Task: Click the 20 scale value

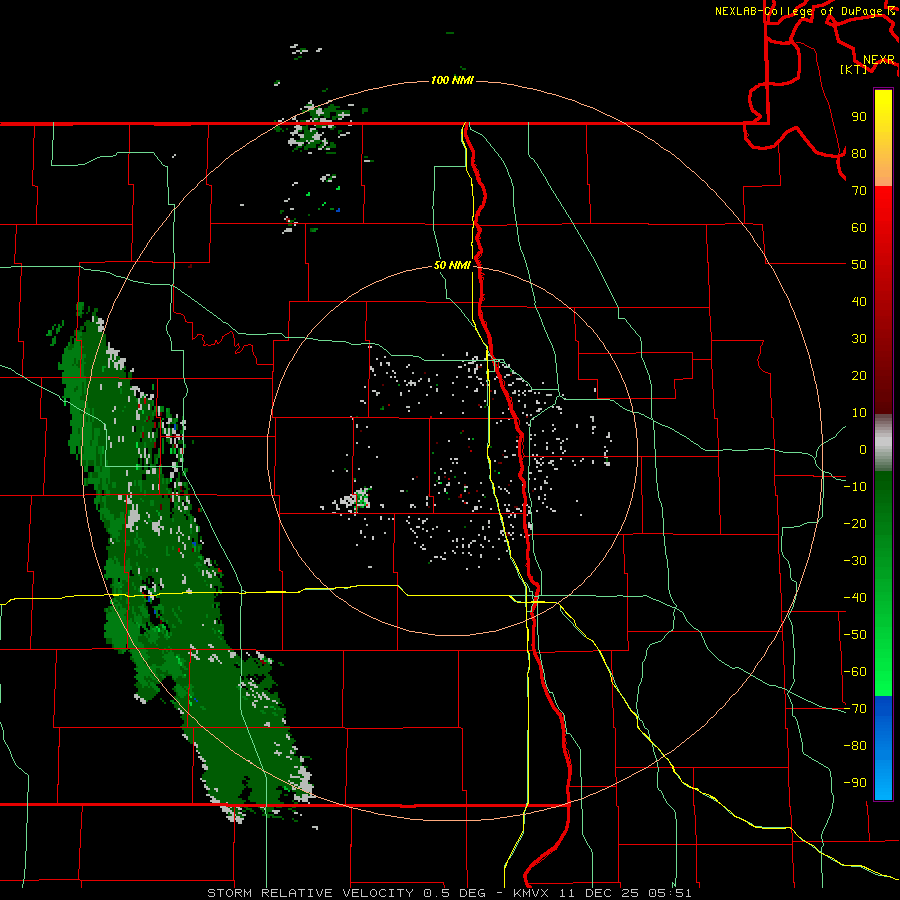Action: pyautogui.click(x=859, y=375)
